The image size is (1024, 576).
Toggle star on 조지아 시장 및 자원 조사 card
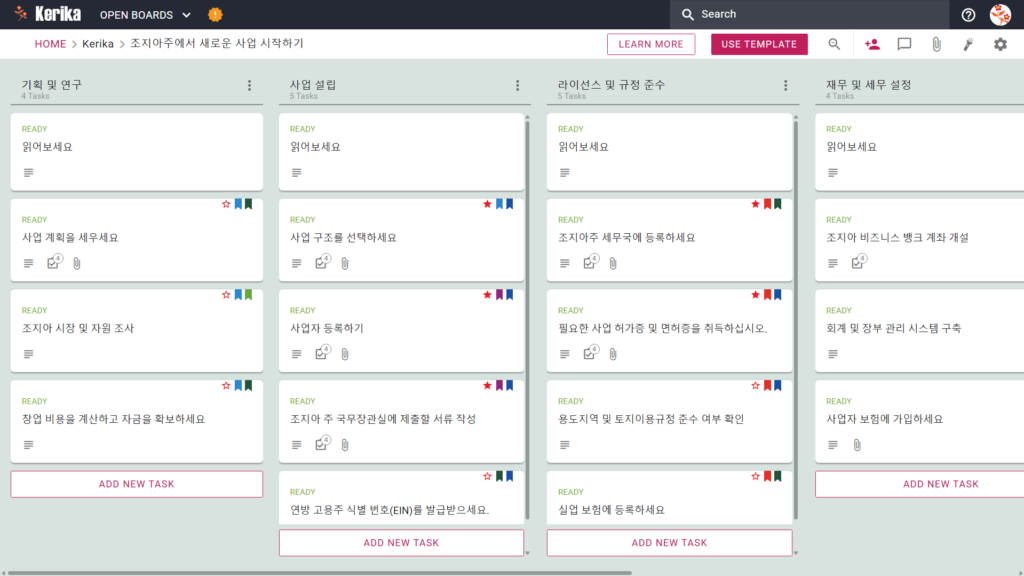pos(226,295)
